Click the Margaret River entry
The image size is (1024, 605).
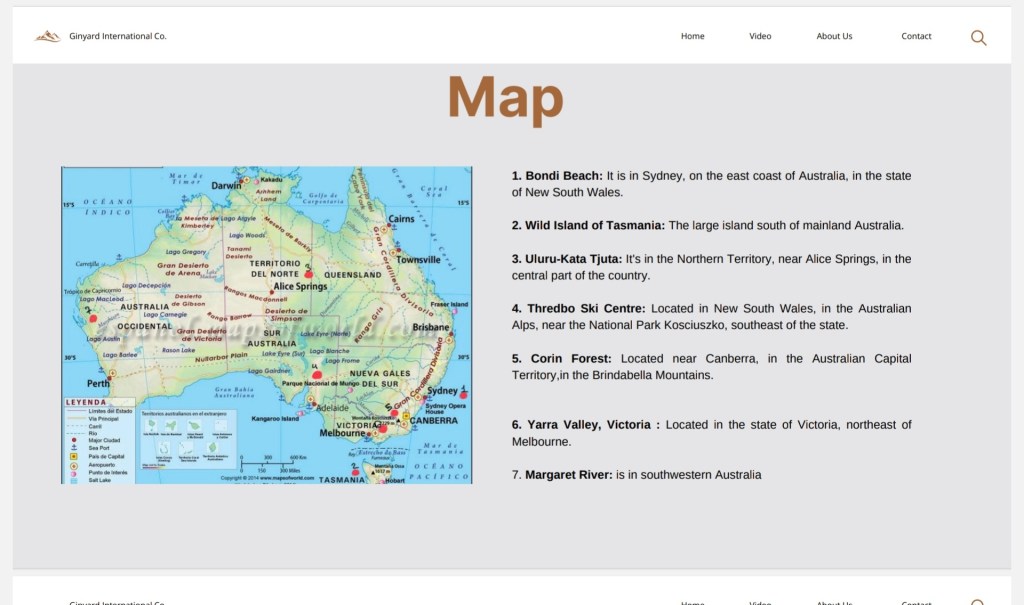pyautogui.click(x=568, y=475)
